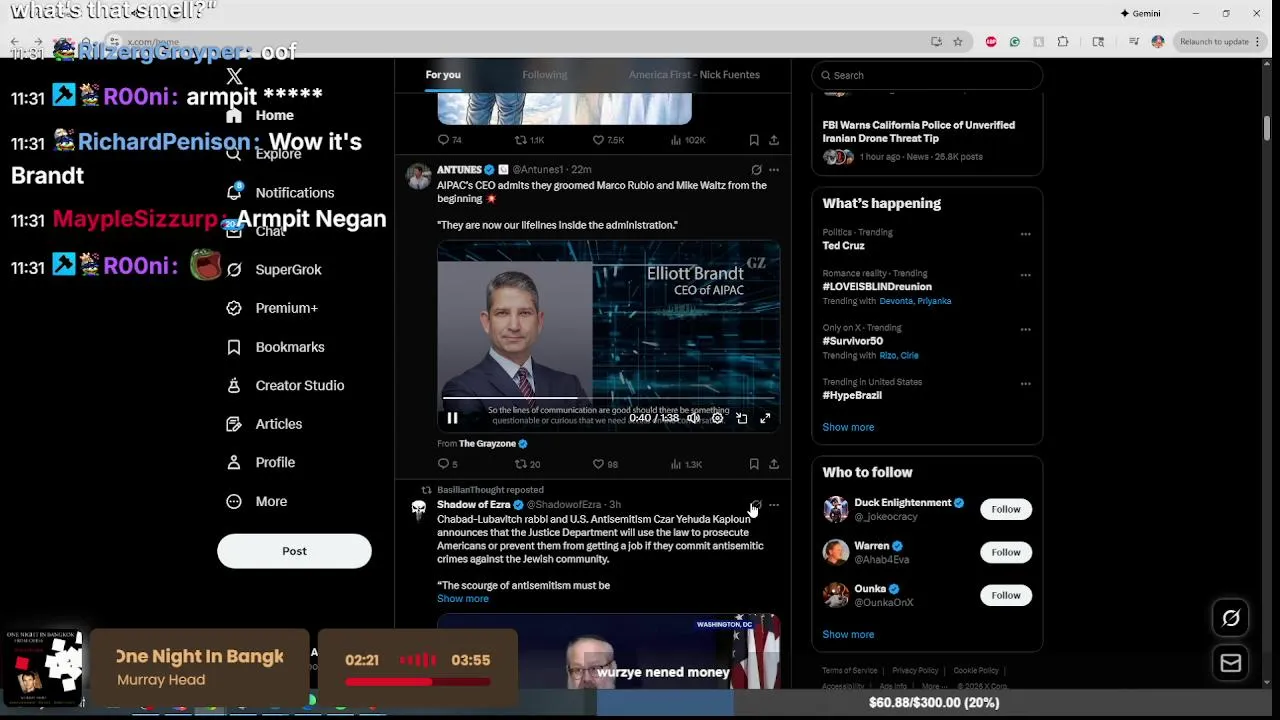
Task: Open Grammarly extension icon
Action: click(1015, 42)
